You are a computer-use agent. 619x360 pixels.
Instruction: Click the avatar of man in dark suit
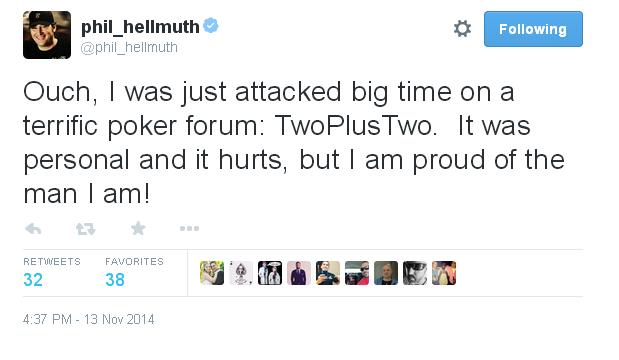pyautogui.click(x=299, y=273)
